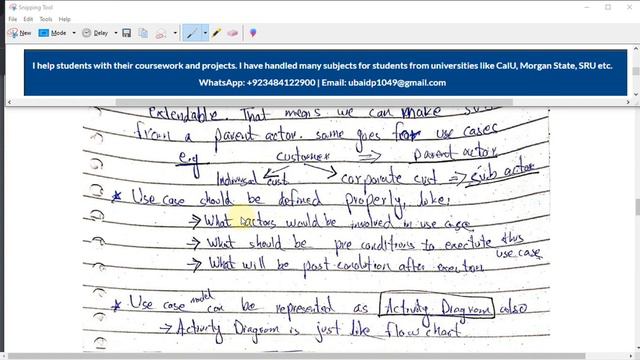Click the handwritten 'sub actor' text
The height and width of the screenshot is (360, 640).
503,173
